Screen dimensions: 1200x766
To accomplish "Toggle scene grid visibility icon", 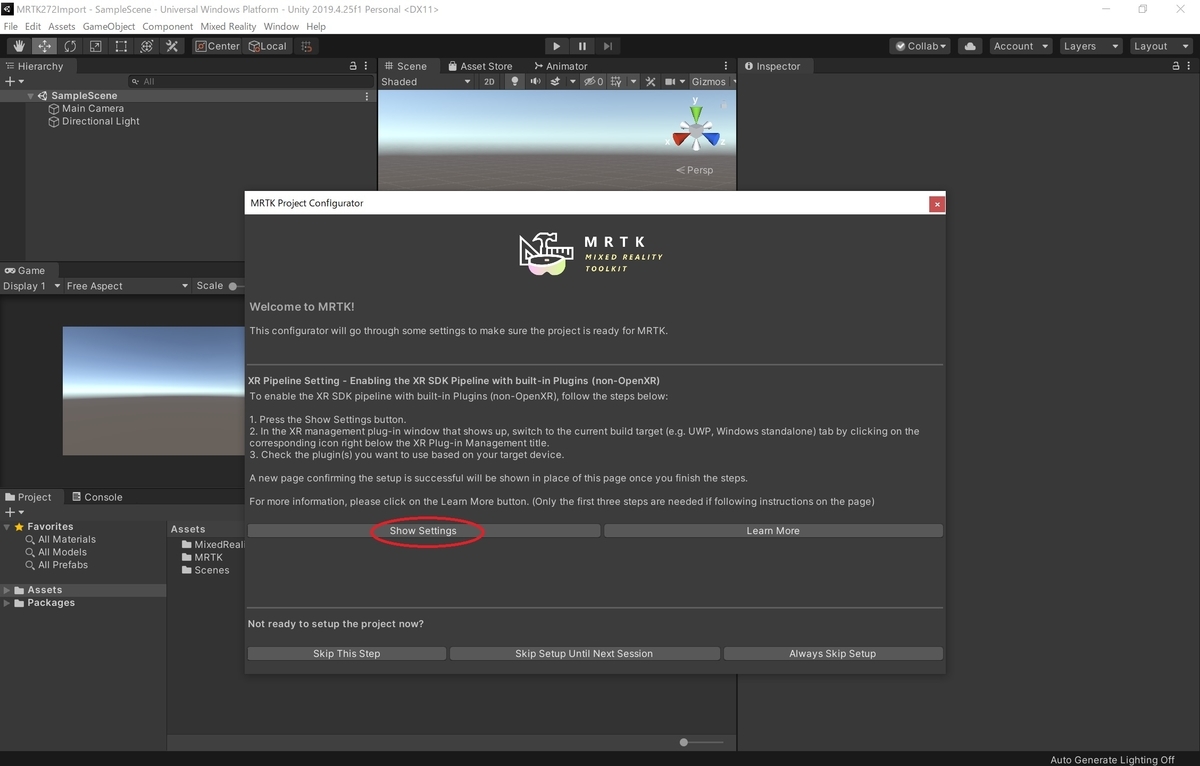I will click(616, 82).
